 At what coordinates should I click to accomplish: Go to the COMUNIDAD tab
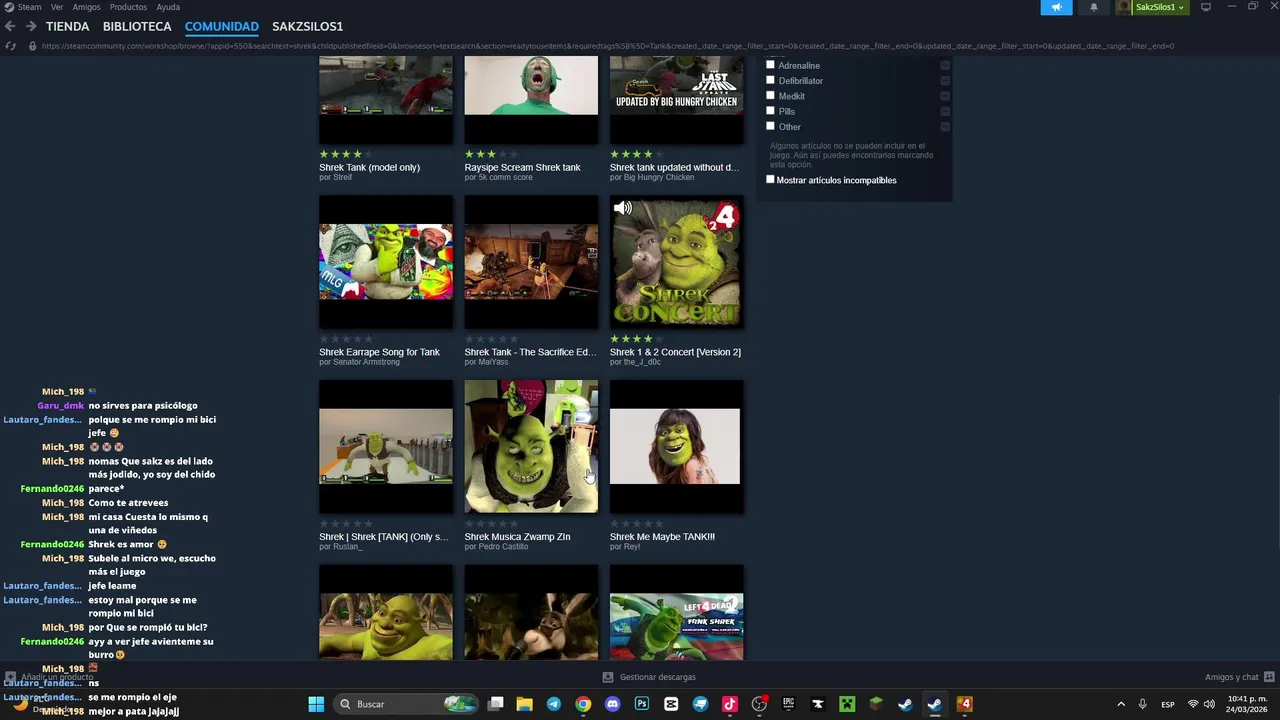221,26
